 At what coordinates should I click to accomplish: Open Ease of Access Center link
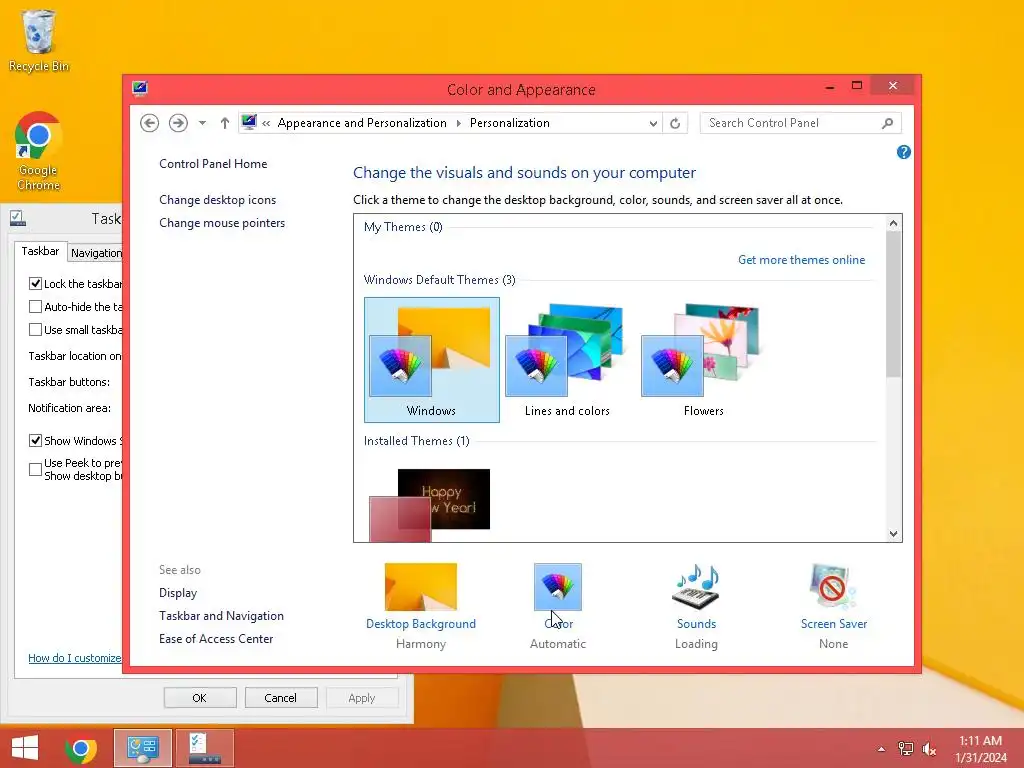(216, 639)
